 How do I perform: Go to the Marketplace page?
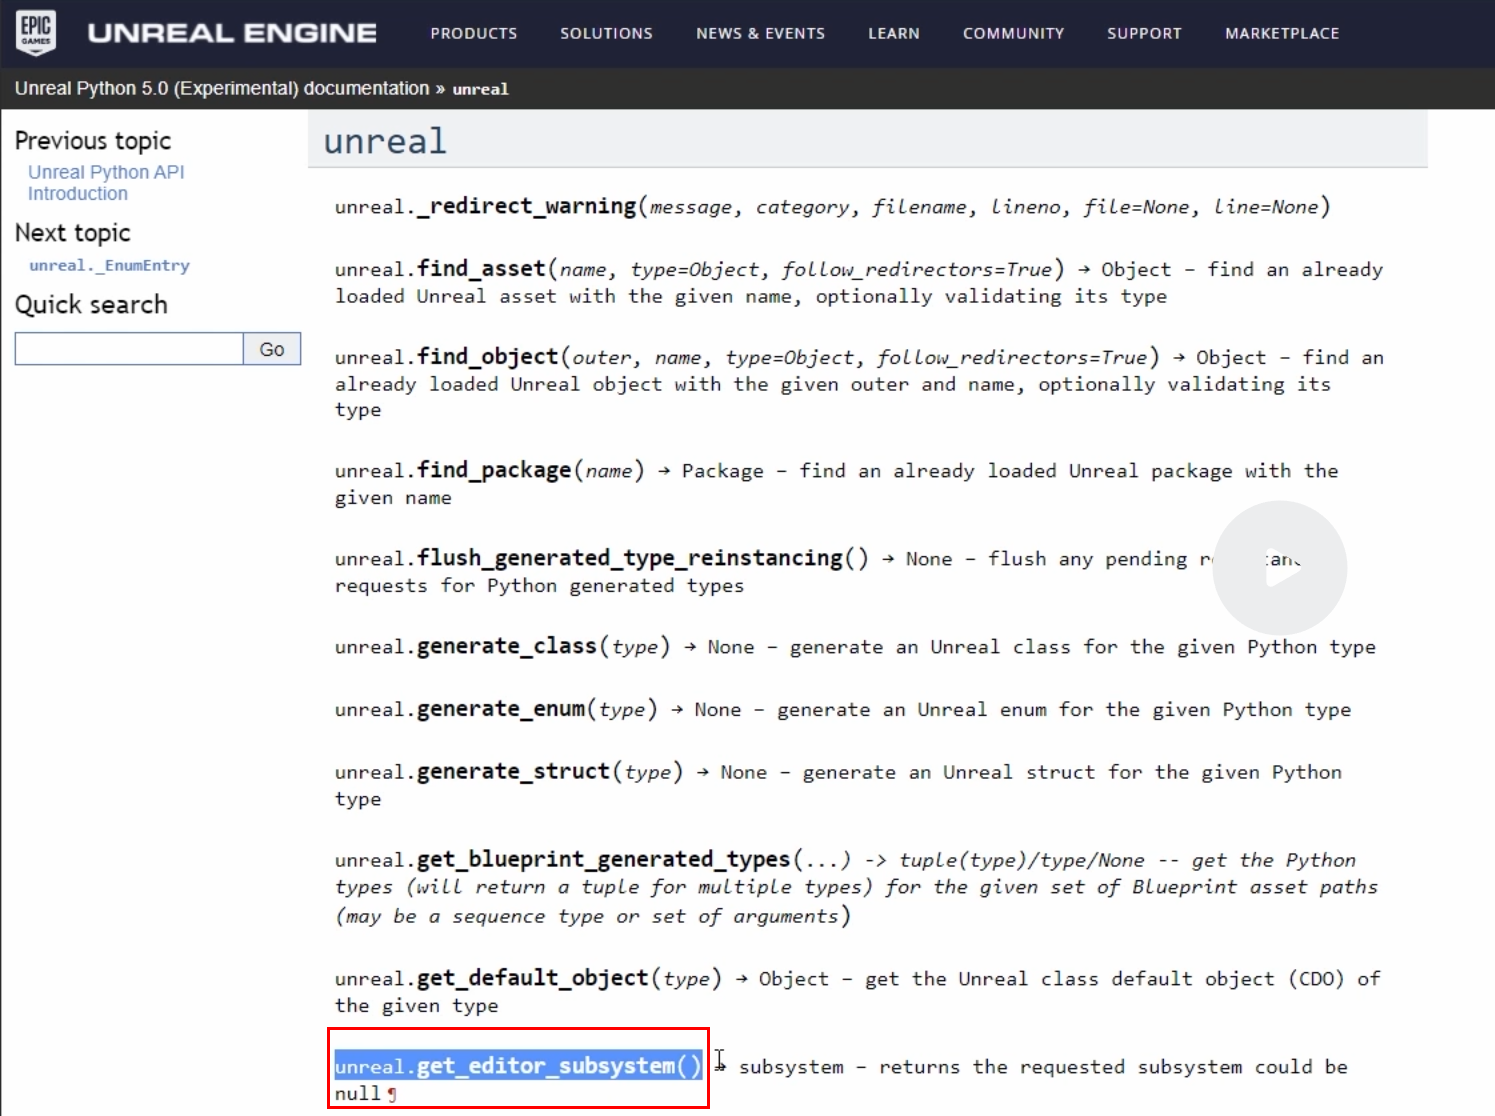pyautogui.click(x=1282, y=33)
